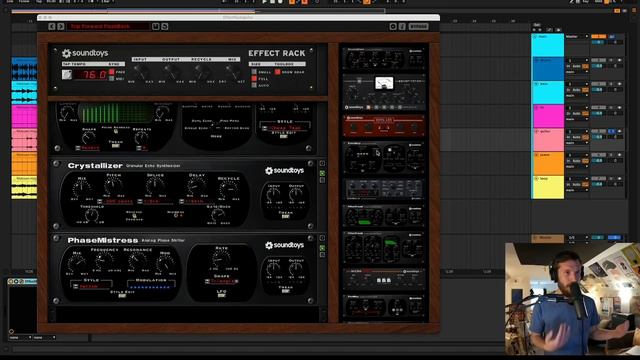Image resolution: width=640 pixels, height=360 pixels.
Task: Click the Crystallizer Threshold knob
Action: click(92, 215)
